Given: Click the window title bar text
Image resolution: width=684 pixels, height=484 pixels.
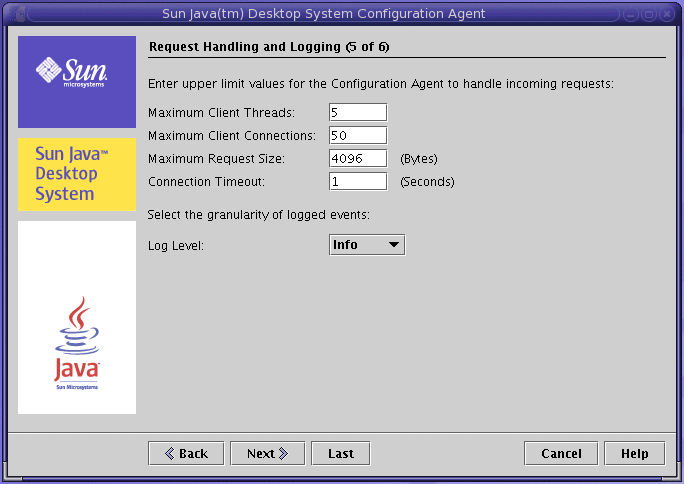Looking at the screenshot, I should [323, 14].
